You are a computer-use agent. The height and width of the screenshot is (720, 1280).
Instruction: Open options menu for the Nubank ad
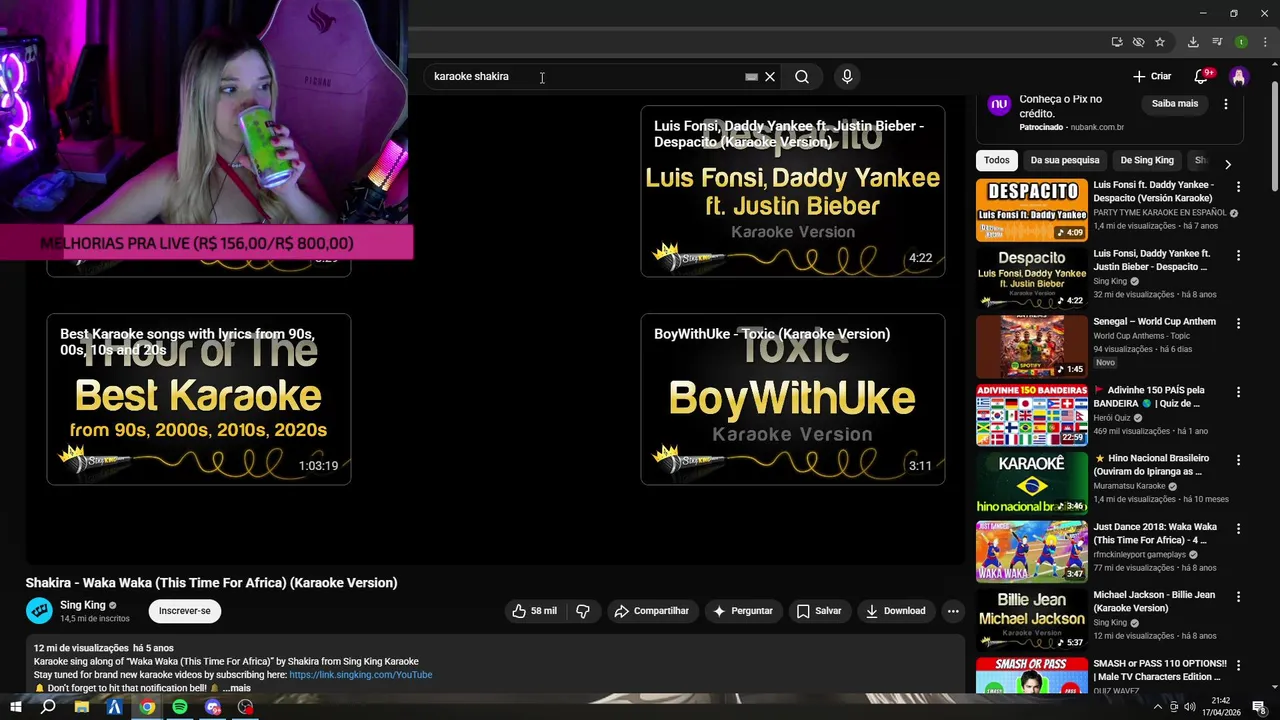[x=1226, y=104]
